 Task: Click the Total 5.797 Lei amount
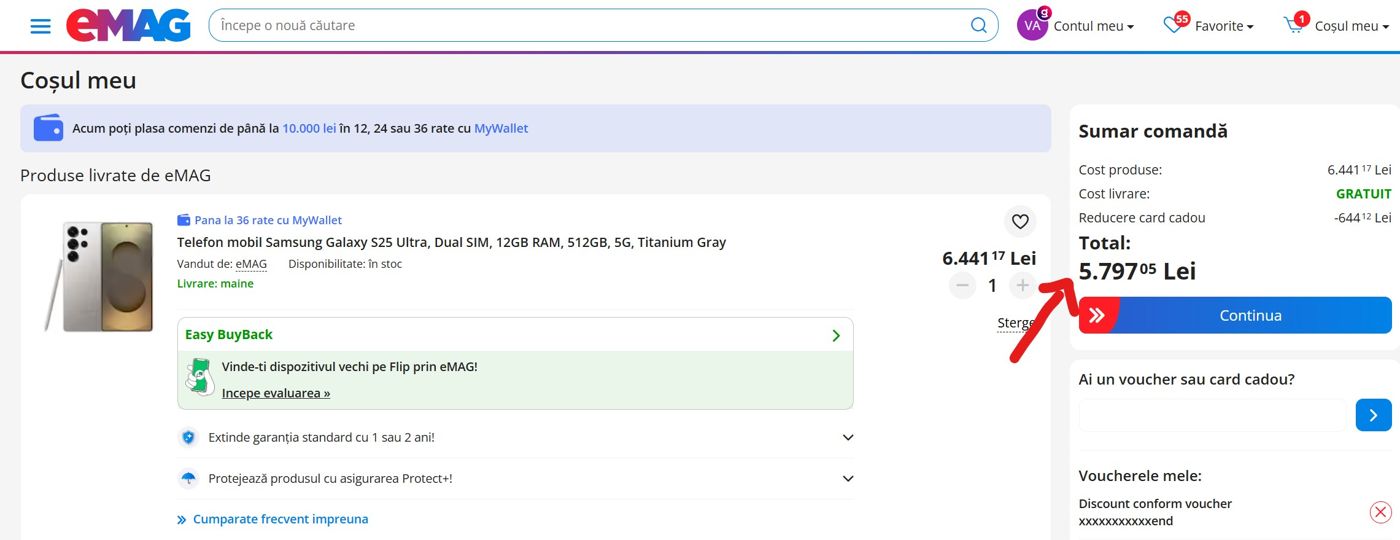1137,271
